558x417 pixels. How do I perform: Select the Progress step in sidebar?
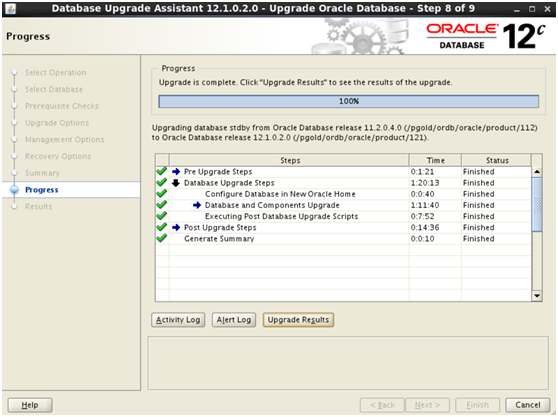click(42, 190)
